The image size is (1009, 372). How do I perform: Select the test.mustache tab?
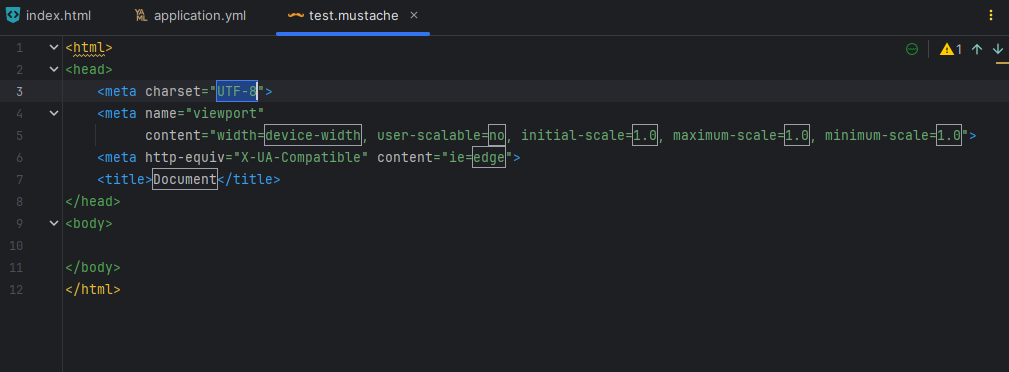(x=353, y=15)
